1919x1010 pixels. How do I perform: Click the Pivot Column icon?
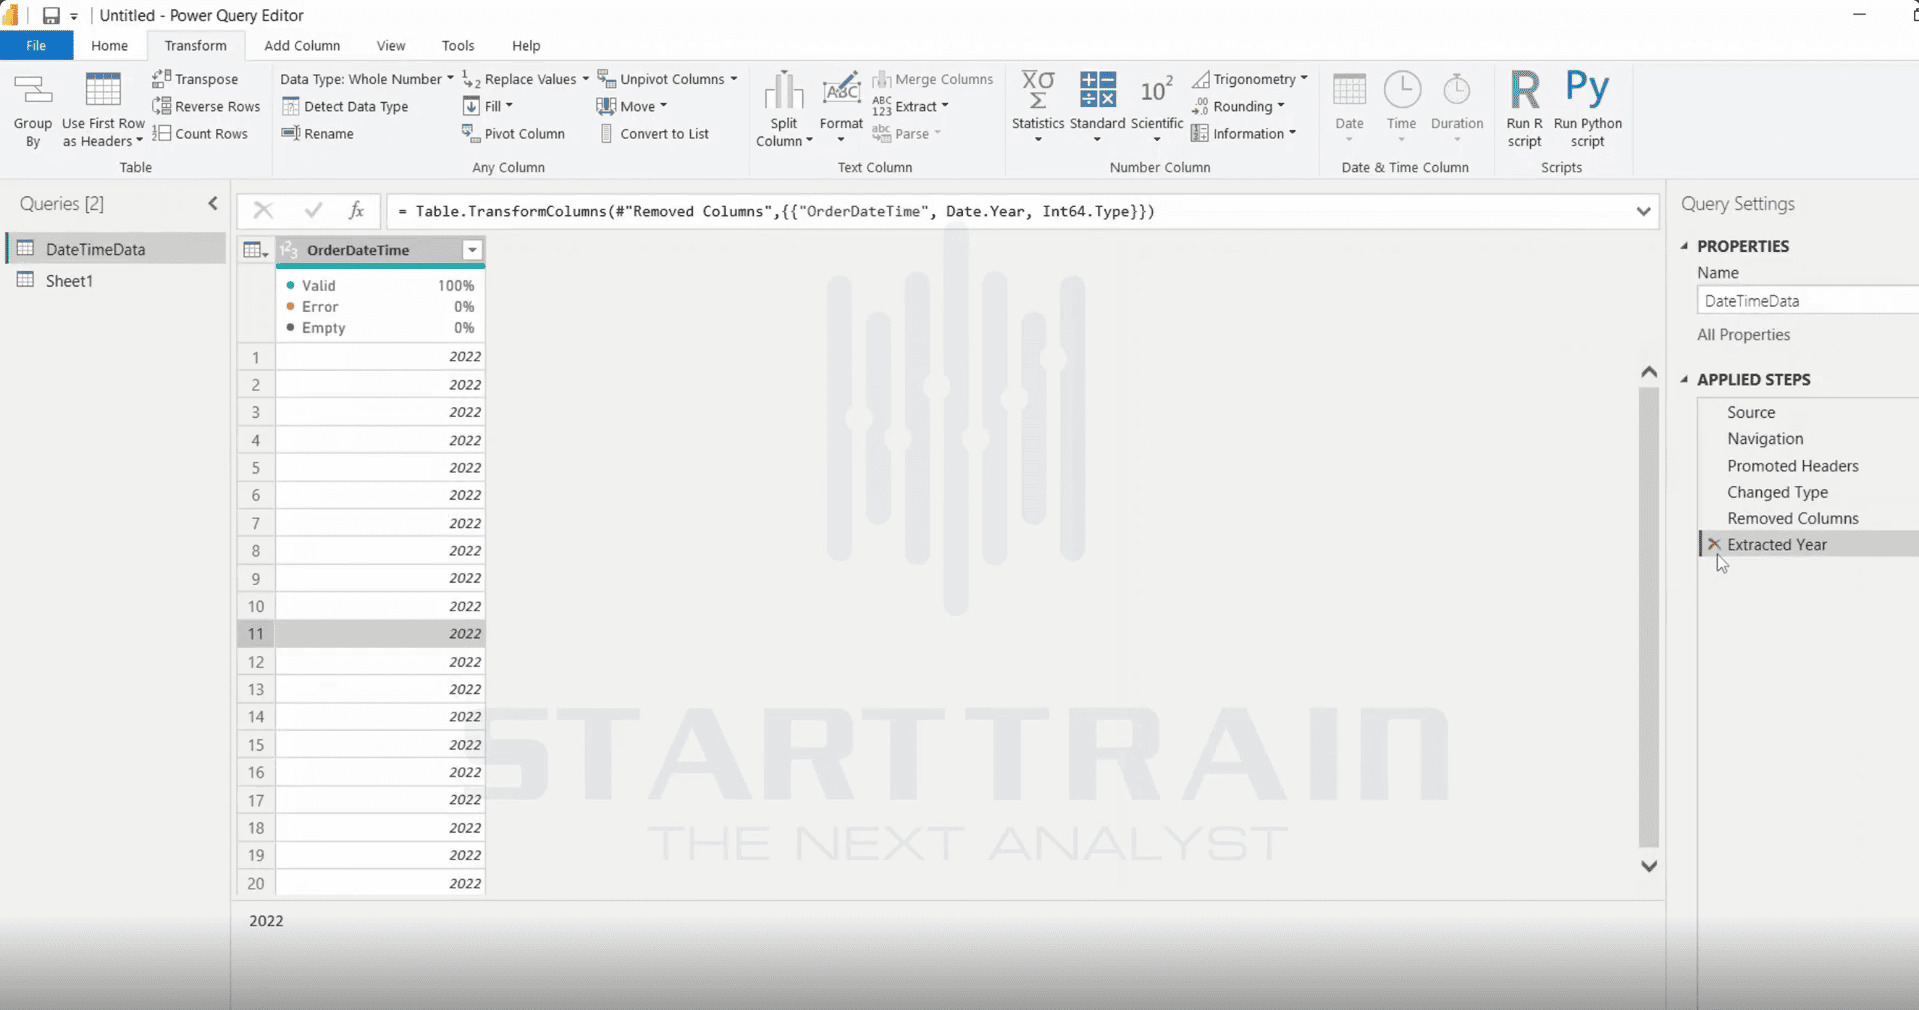[471, 133]
